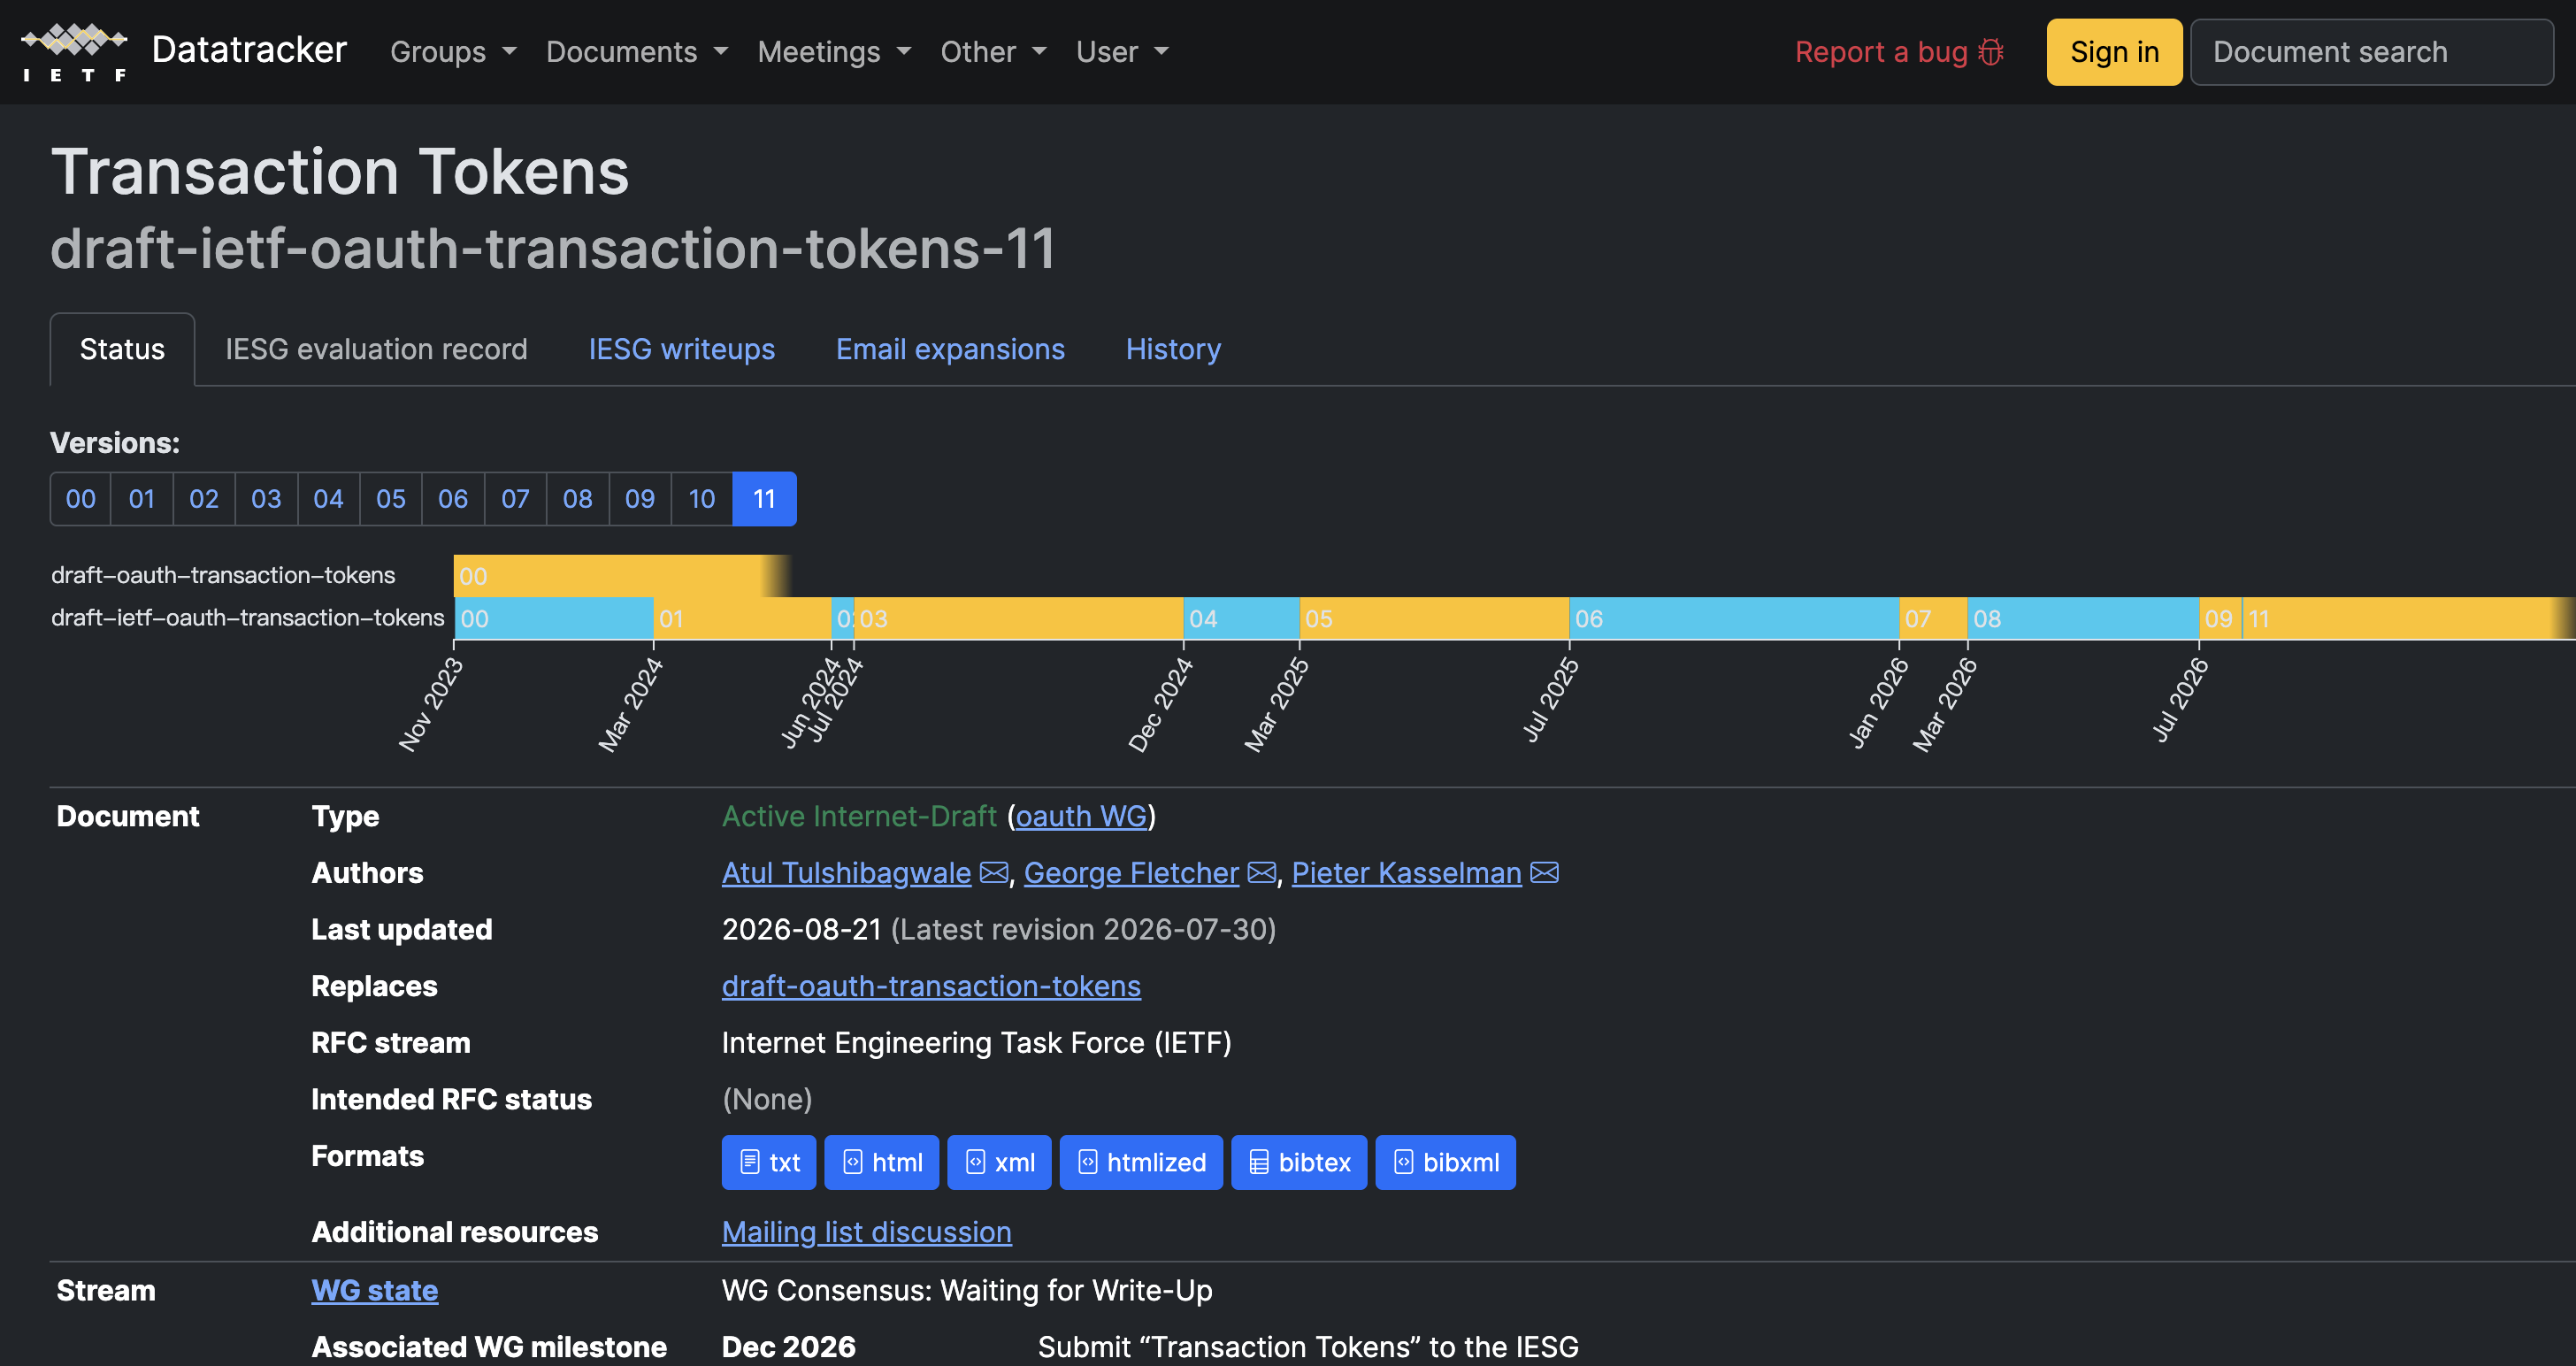Image resolution: width=2576 pixels, height=1366 pixels.
Task: Click 'WG Consensus: Waiting for Write-Up' text
Action: pyautogui.click(x=967, y=1290)
